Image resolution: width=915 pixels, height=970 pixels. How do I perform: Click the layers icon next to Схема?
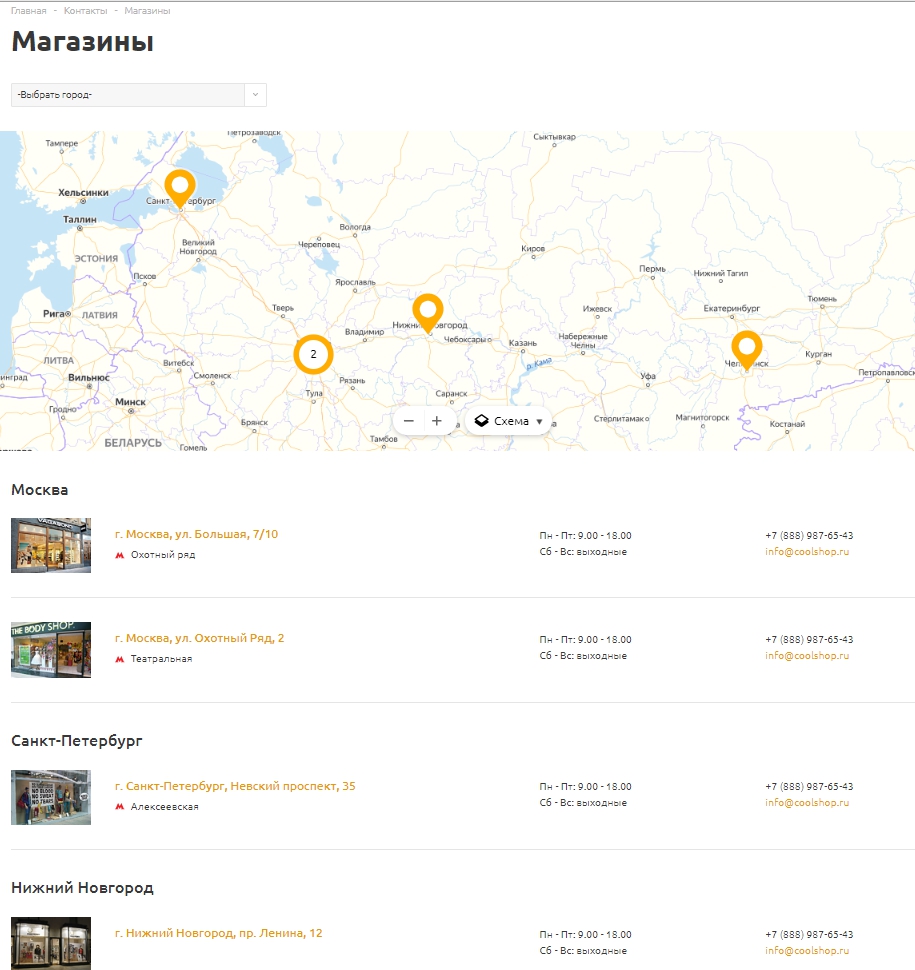click(481, 421)
